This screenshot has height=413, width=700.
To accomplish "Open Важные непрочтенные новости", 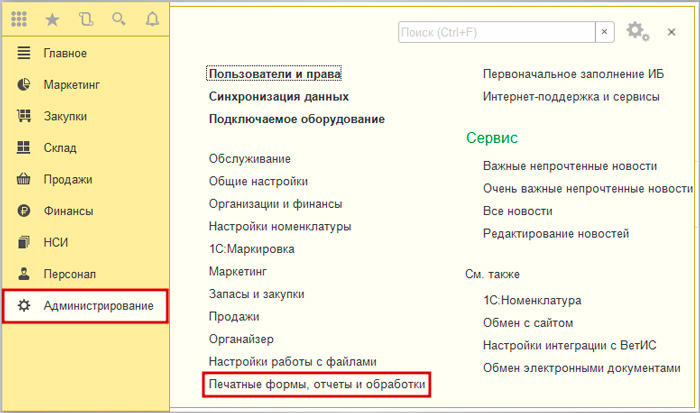I will [570, 166].
